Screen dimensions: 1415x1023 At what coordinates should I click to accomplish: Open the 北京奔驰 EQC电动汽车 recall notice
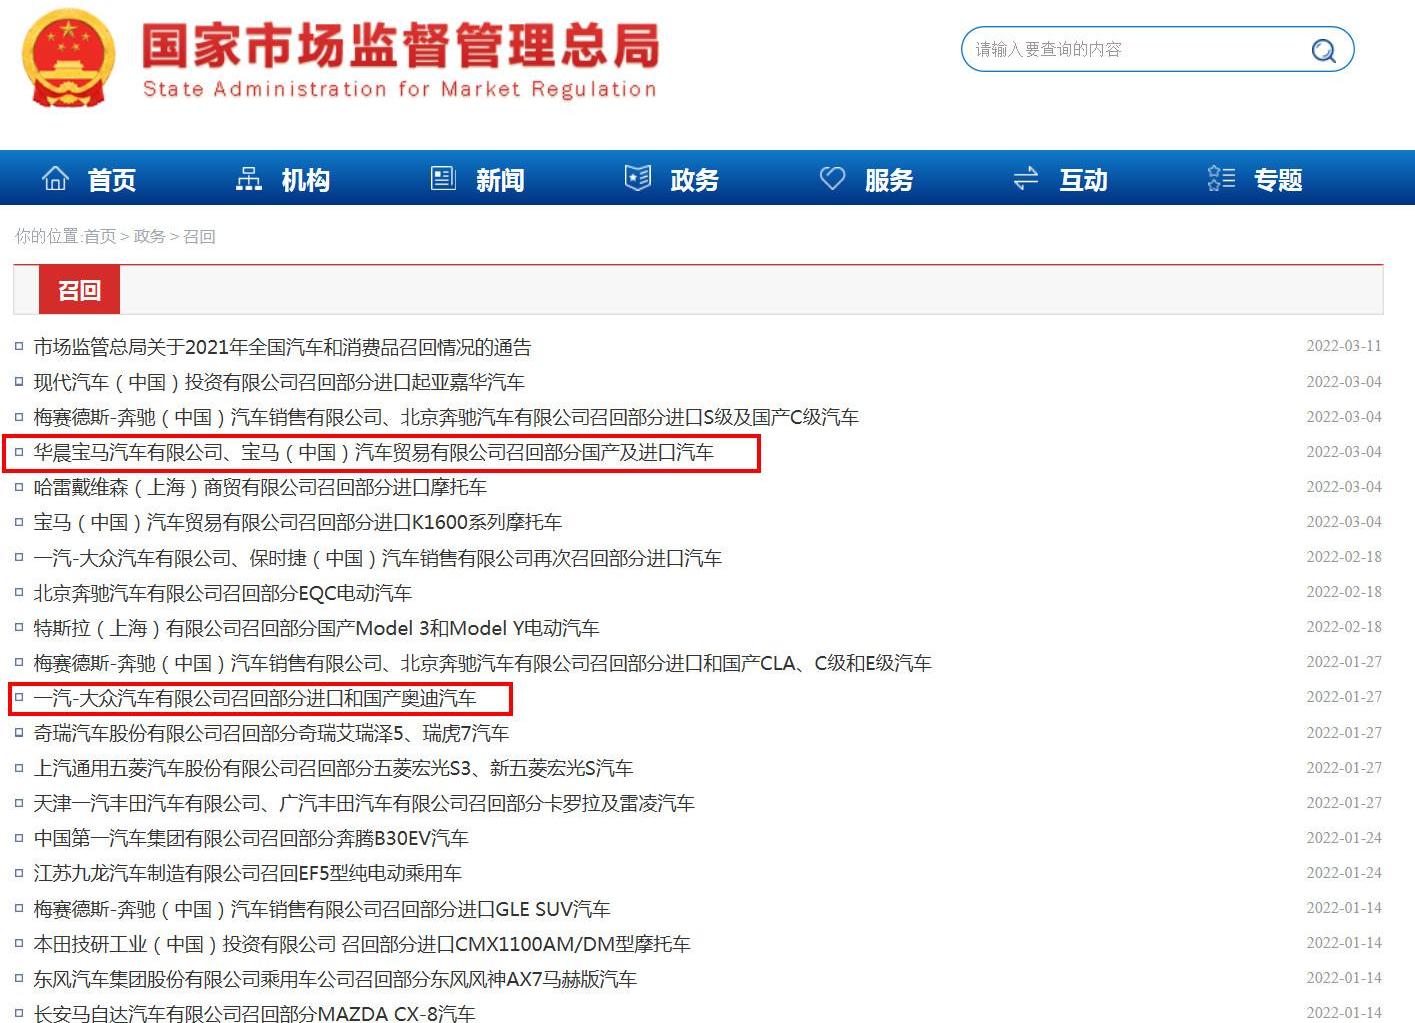click(222, 593)
